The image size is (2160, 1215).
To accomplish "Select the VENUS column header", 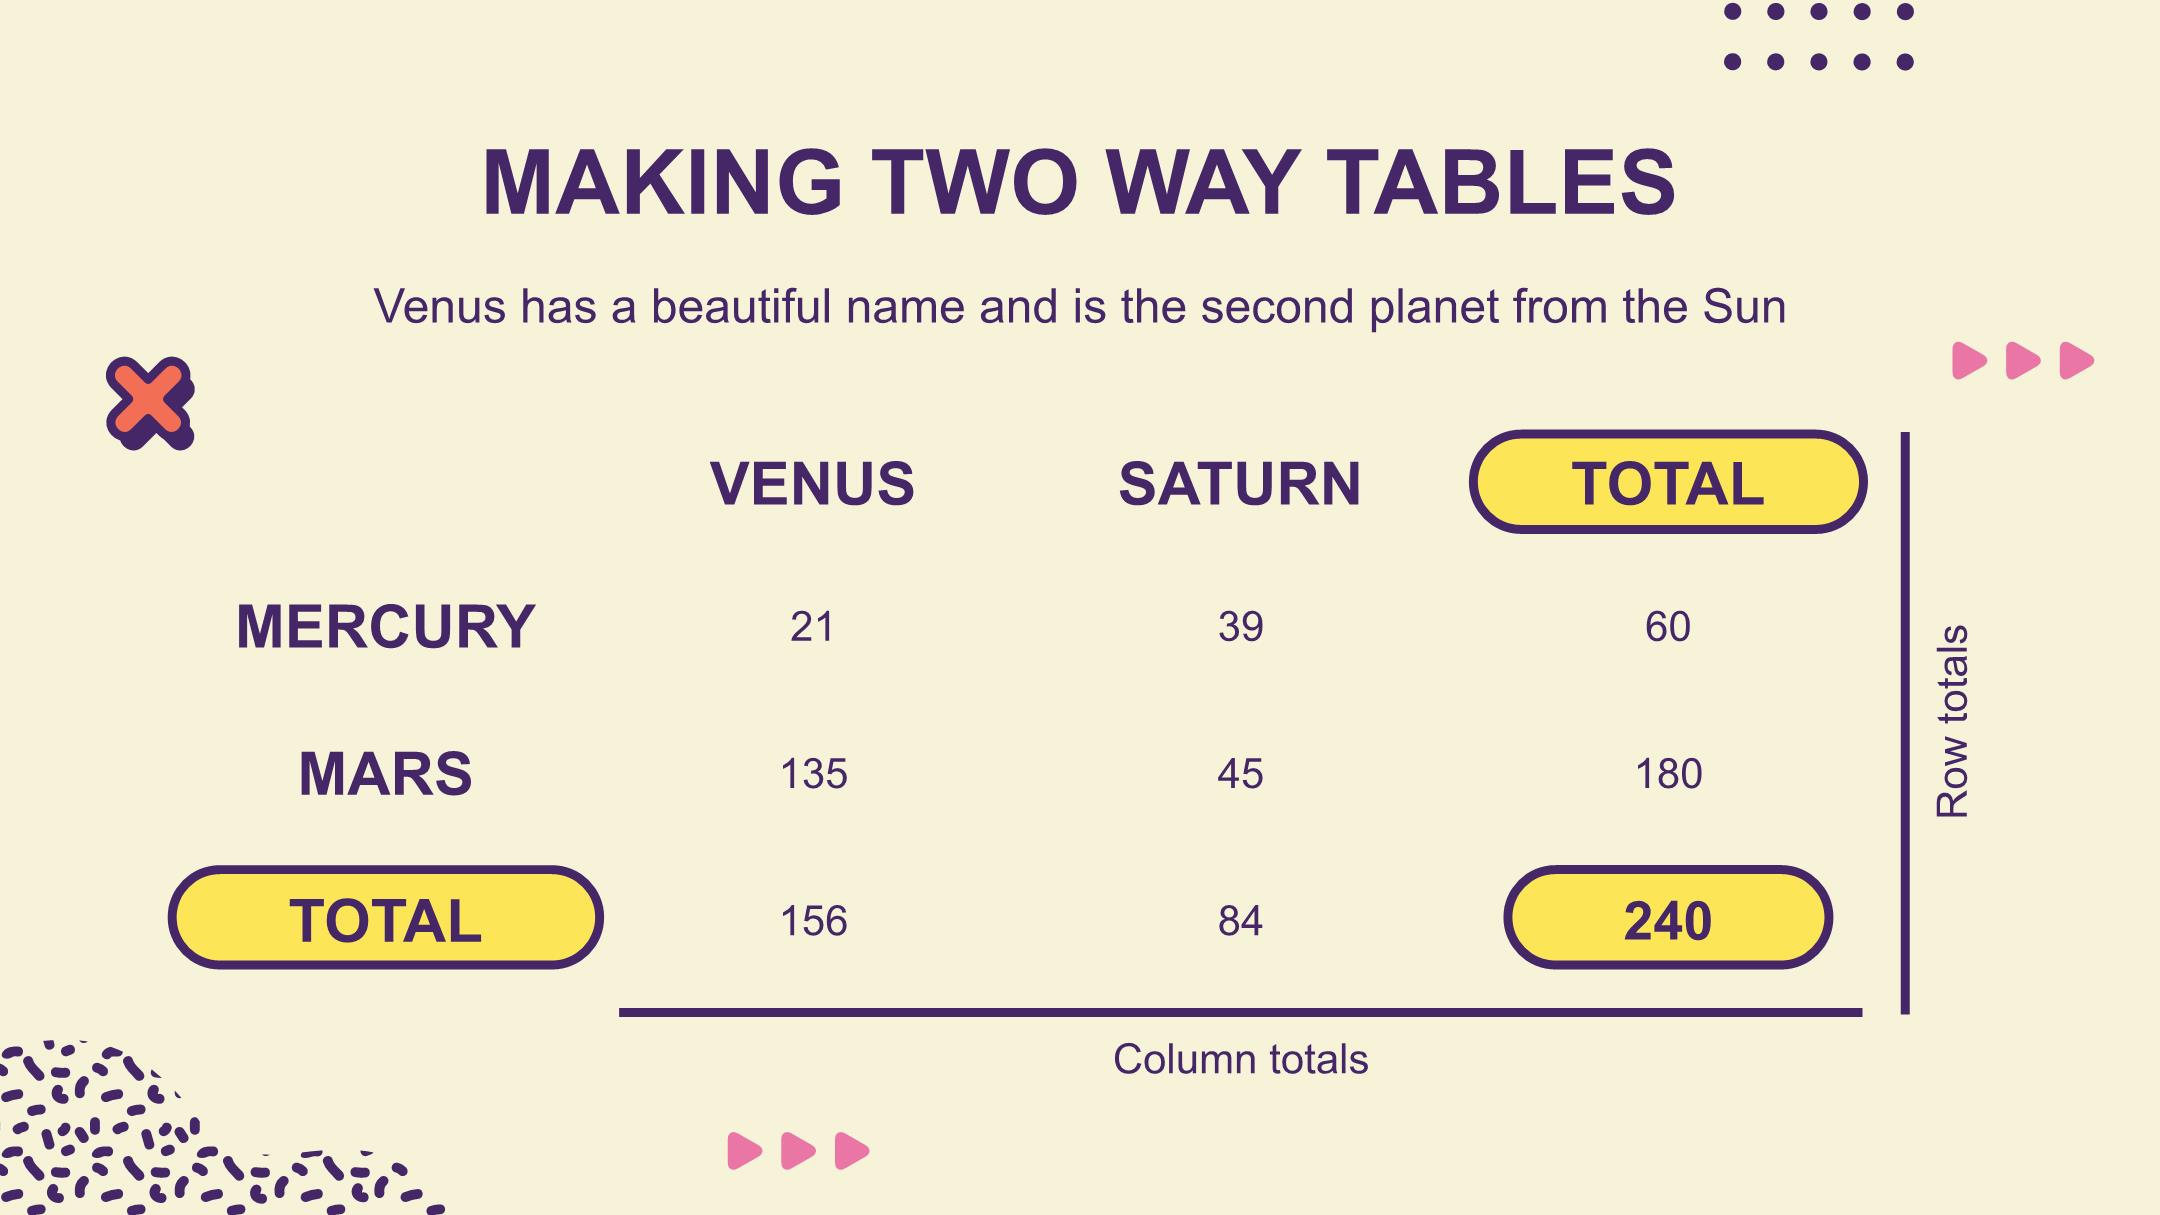I will (x=812, y=484).
